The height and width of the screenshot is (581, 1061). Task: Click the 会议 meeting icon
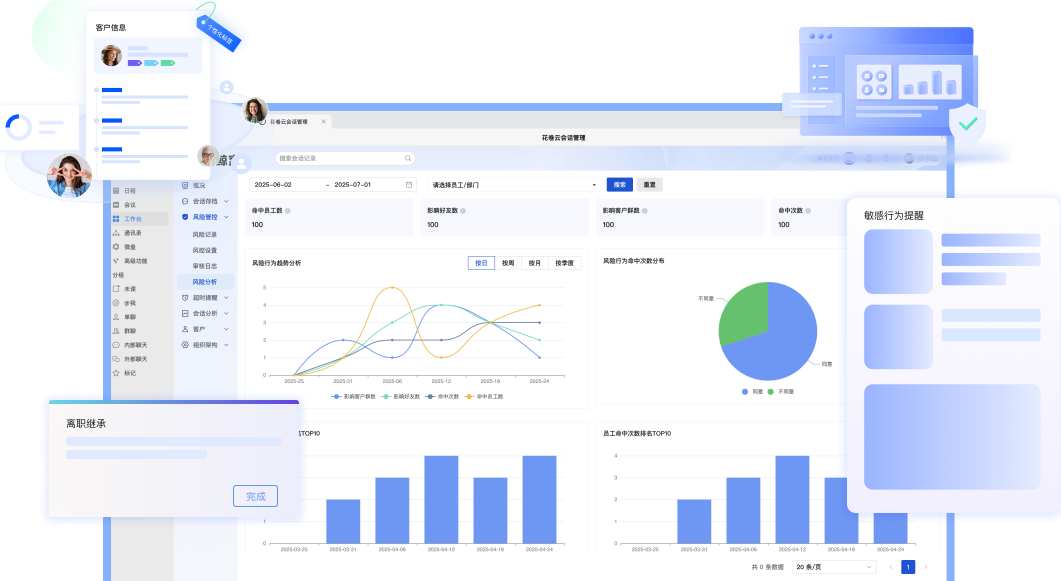click(116, 204)
